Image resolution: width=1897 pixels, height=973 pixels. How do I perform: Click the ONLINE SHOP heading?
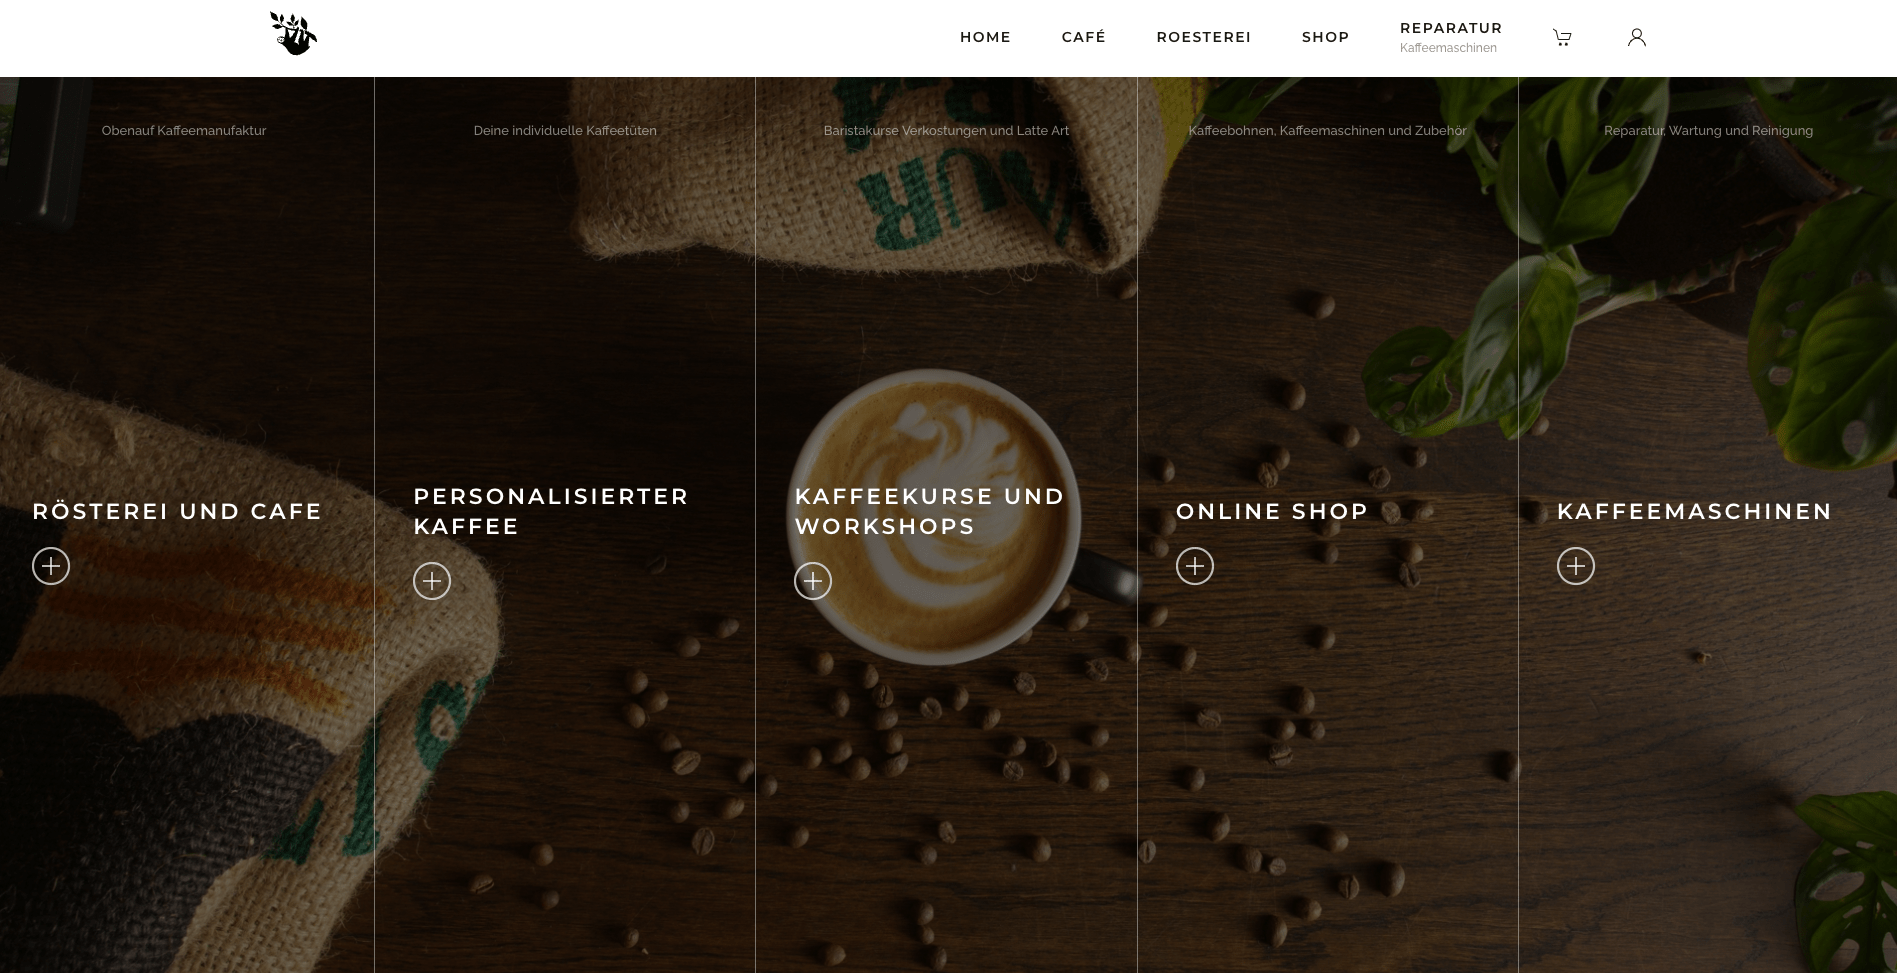[x=1272, y=511]
